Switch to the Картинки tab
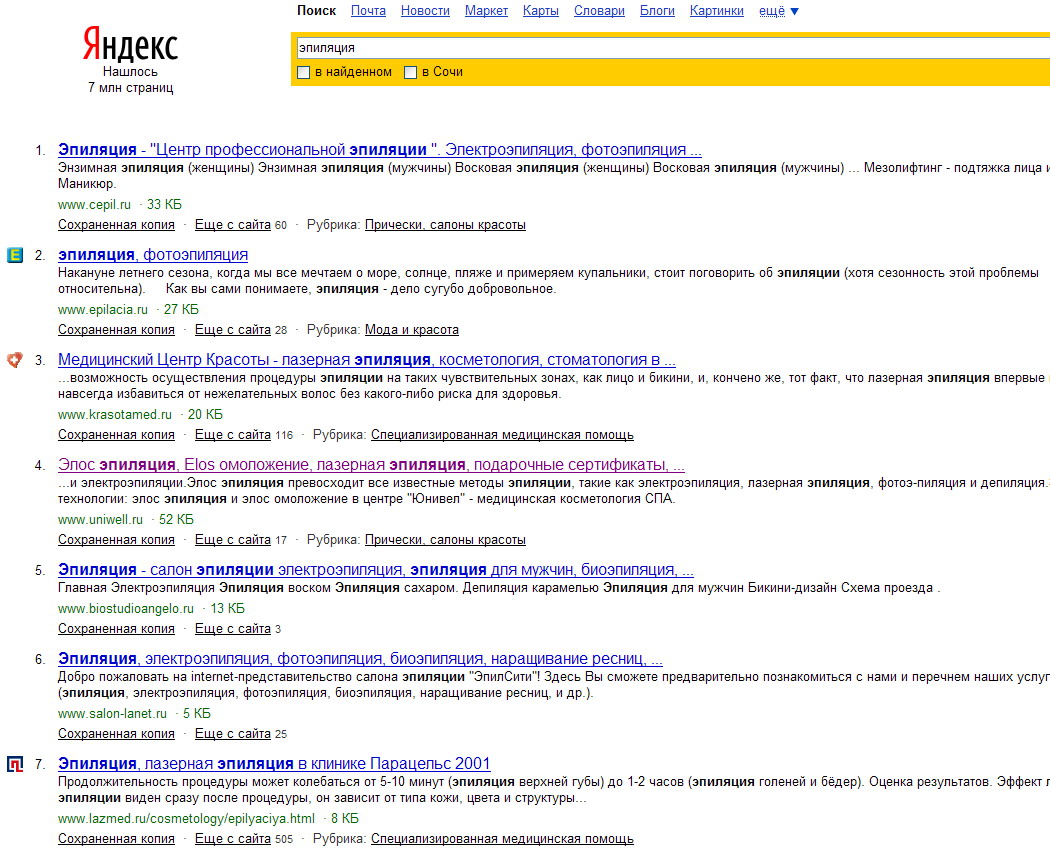 tap(716, 11)
